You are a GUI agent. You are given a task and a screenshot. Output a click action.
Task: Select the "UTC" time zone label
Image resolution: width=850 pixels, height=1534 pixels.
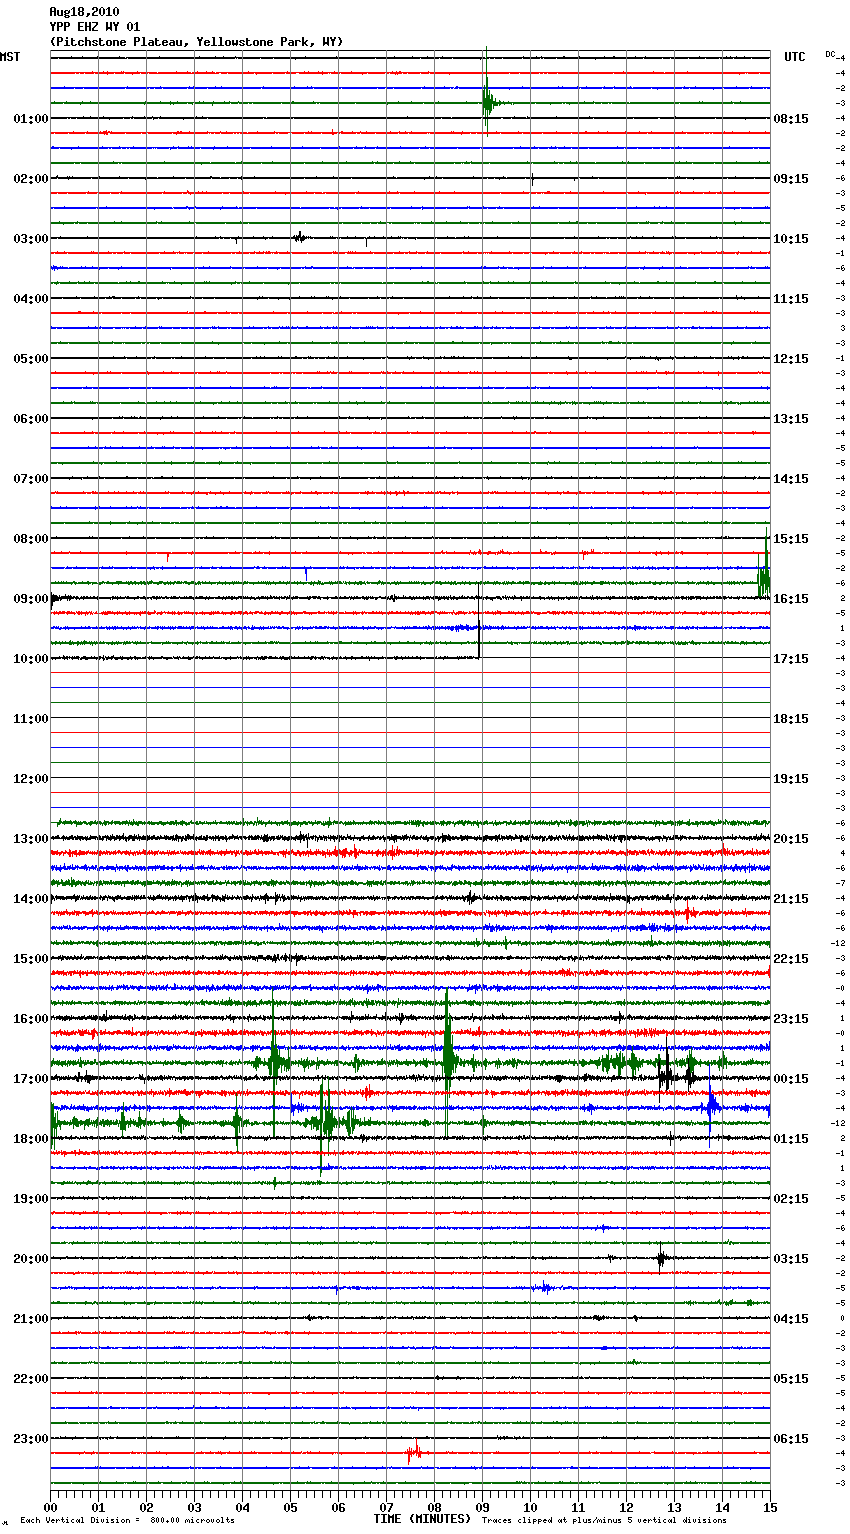coord(795,57)
